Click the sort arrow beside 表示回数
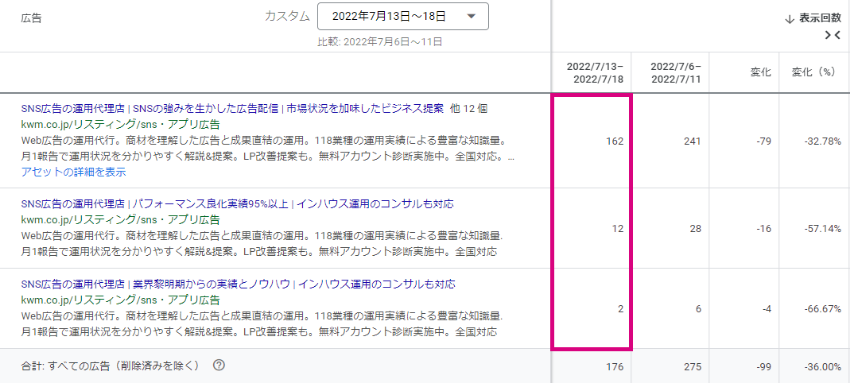850x383 pixels. tap(789, 18)
